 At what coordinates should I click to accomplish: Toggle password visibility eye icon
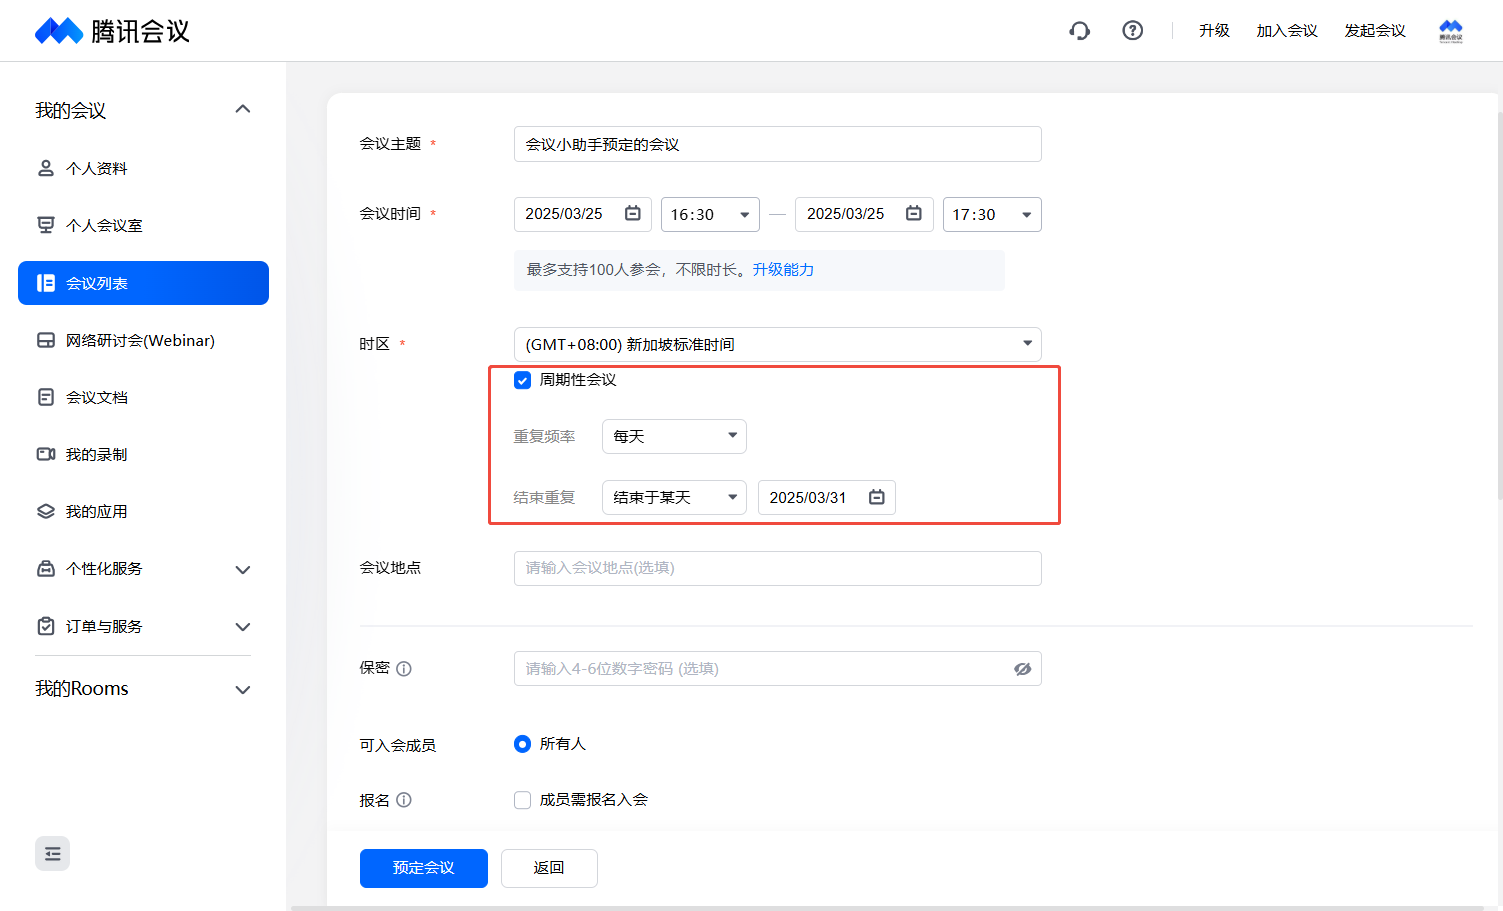coord(1022,669)
